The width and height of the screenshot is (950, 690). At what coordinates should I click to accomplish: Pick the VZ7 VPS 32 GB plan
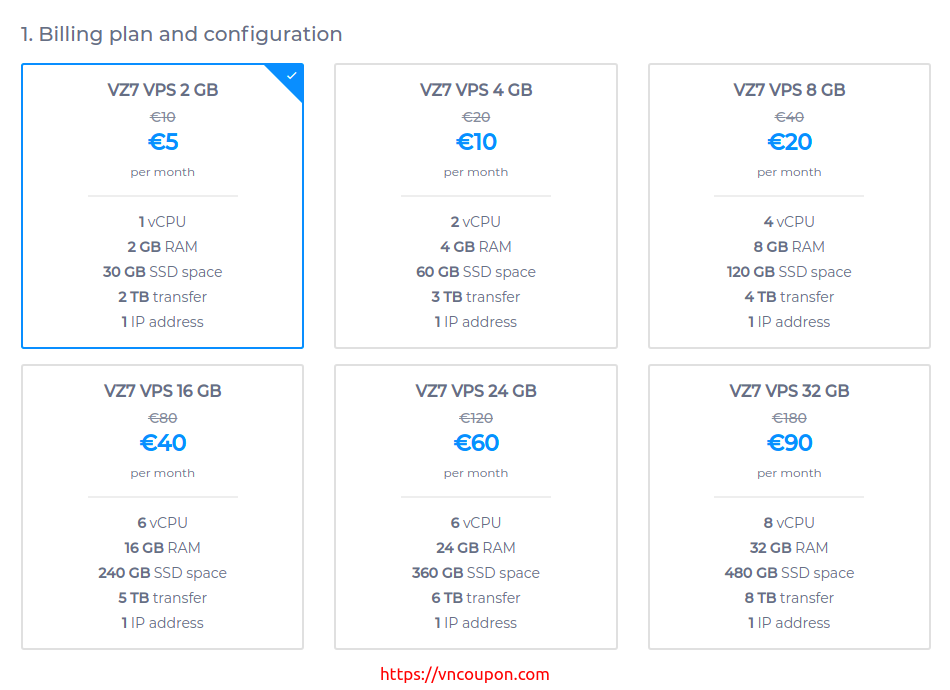pyautogui.click(x=789, y=507)
